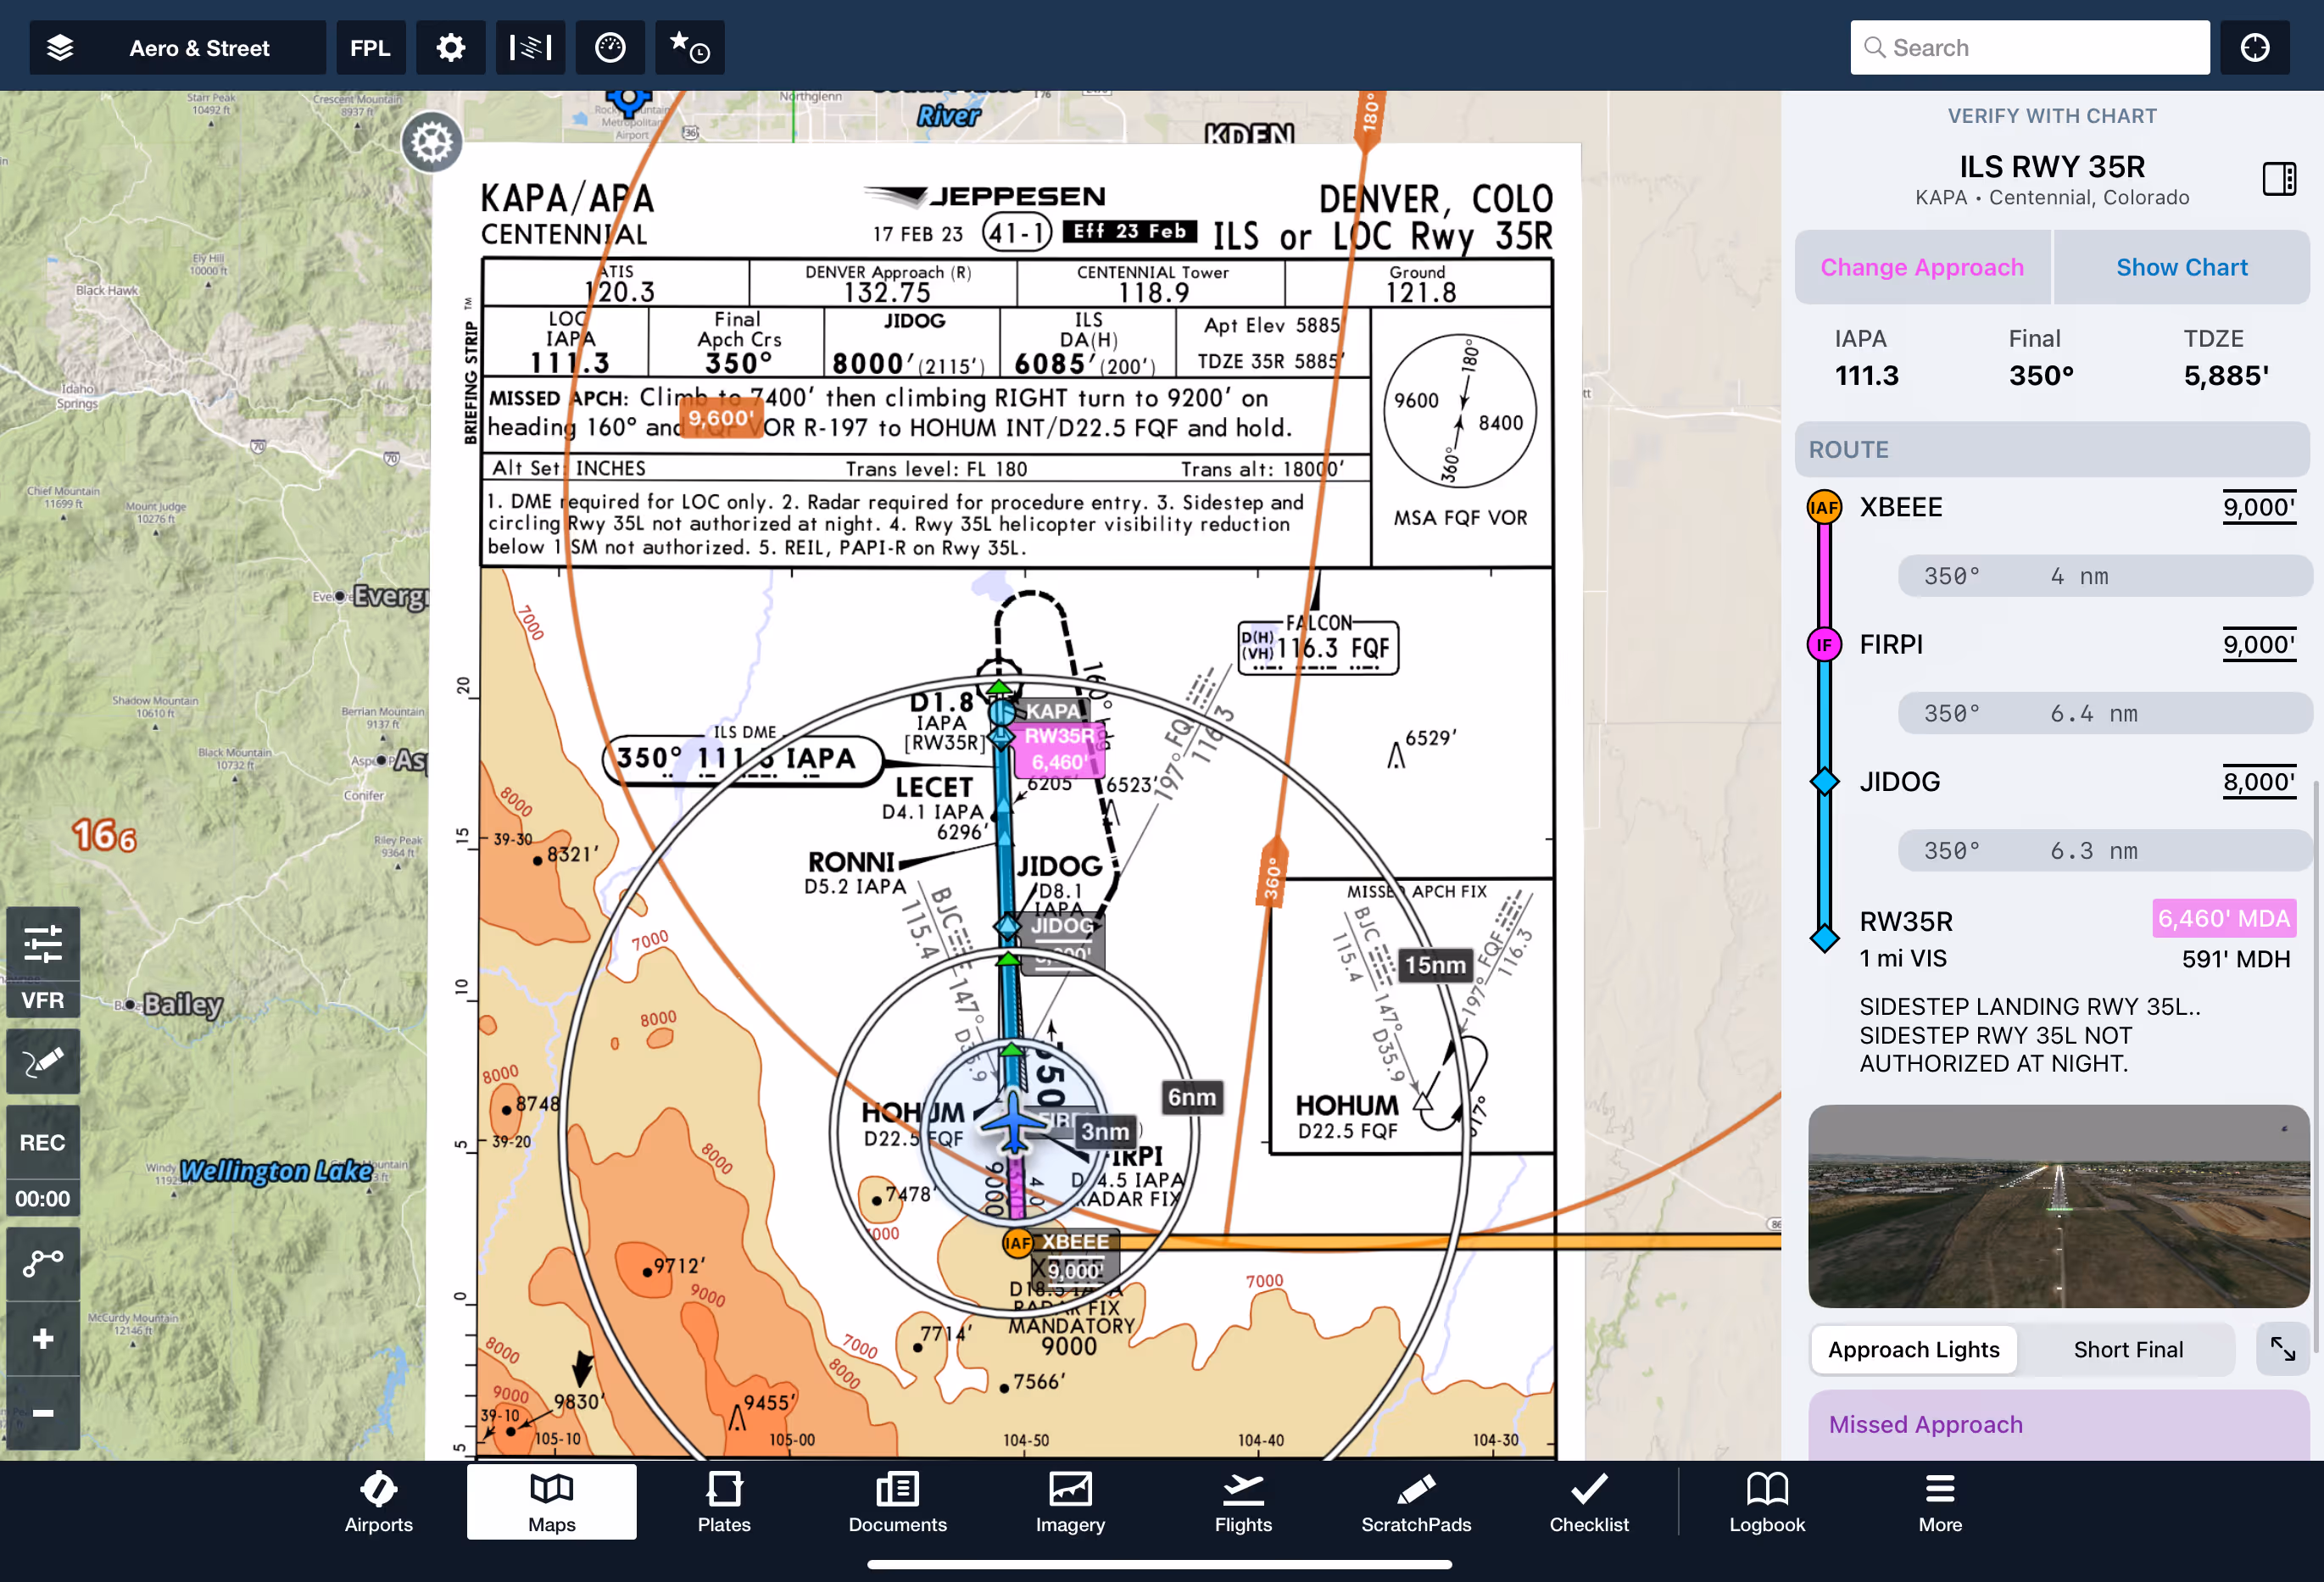Open Aero & Street layer dropdown

[x=199, y=48]
